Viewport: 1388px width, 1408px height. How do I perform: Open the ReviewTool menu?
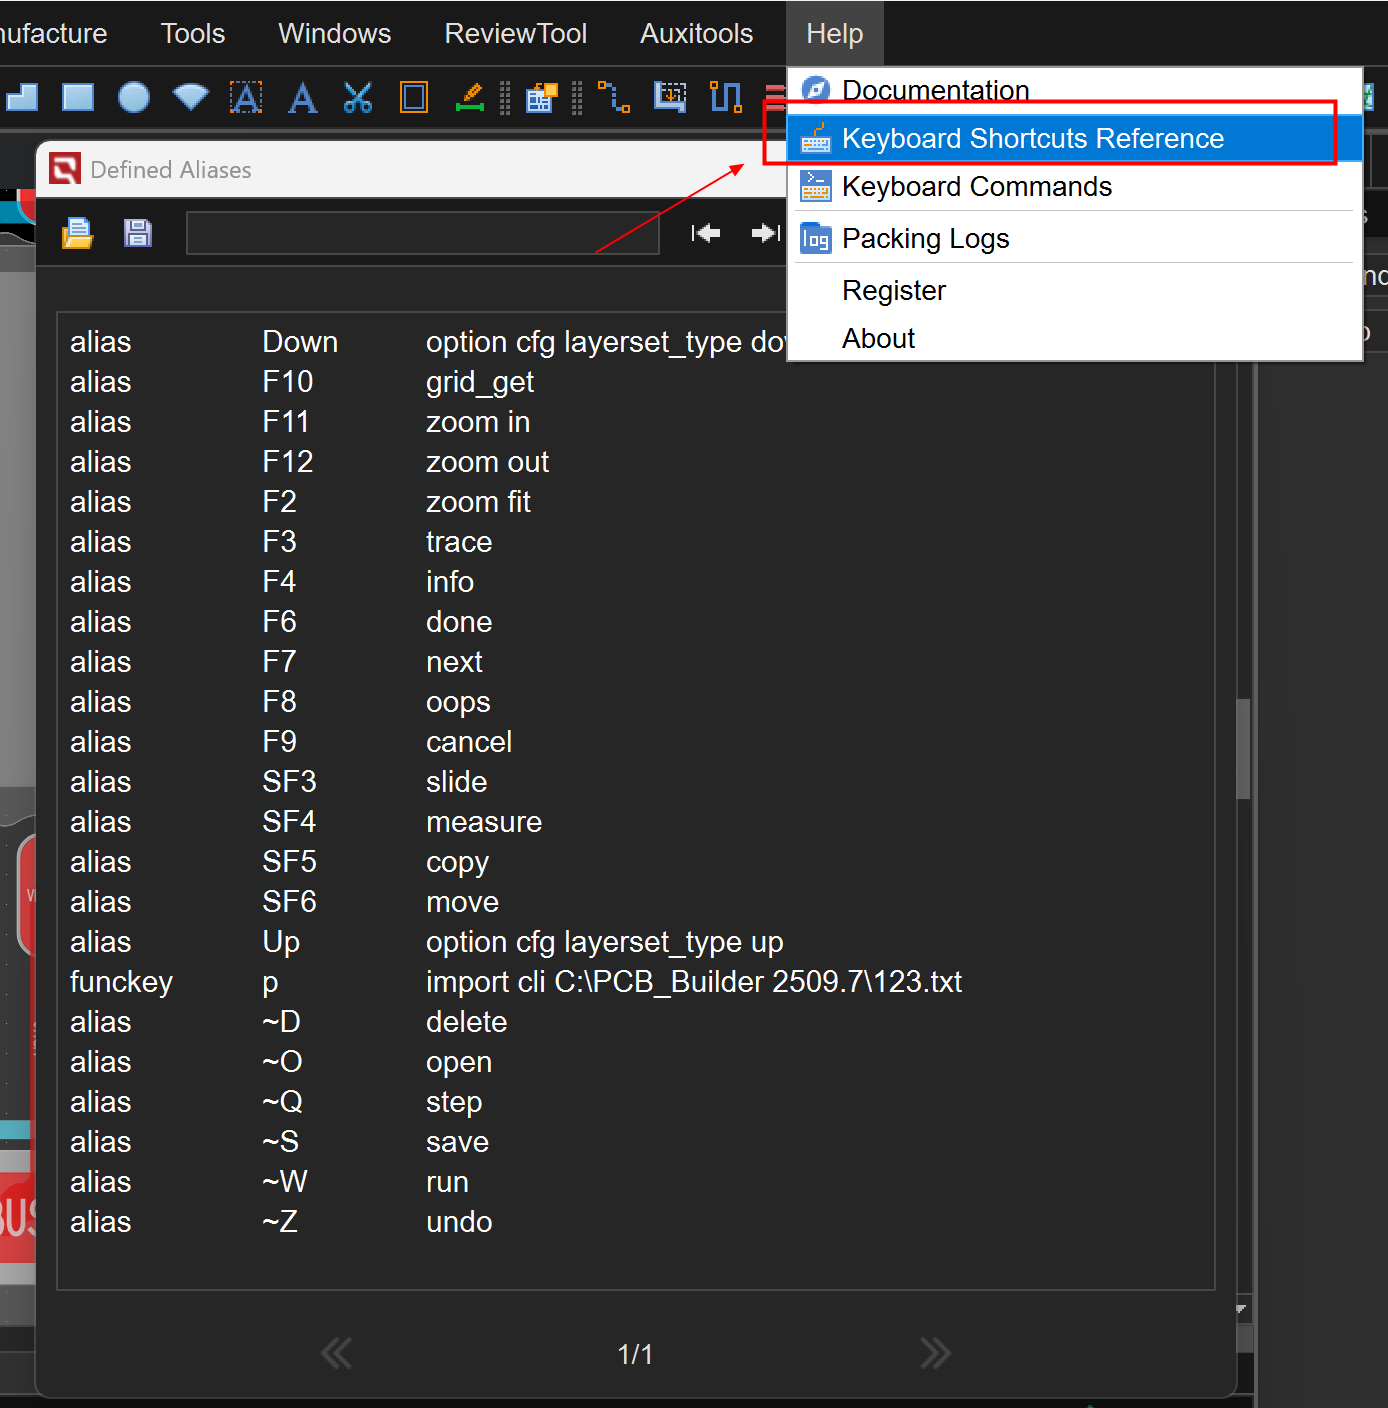tap(515, 34)
